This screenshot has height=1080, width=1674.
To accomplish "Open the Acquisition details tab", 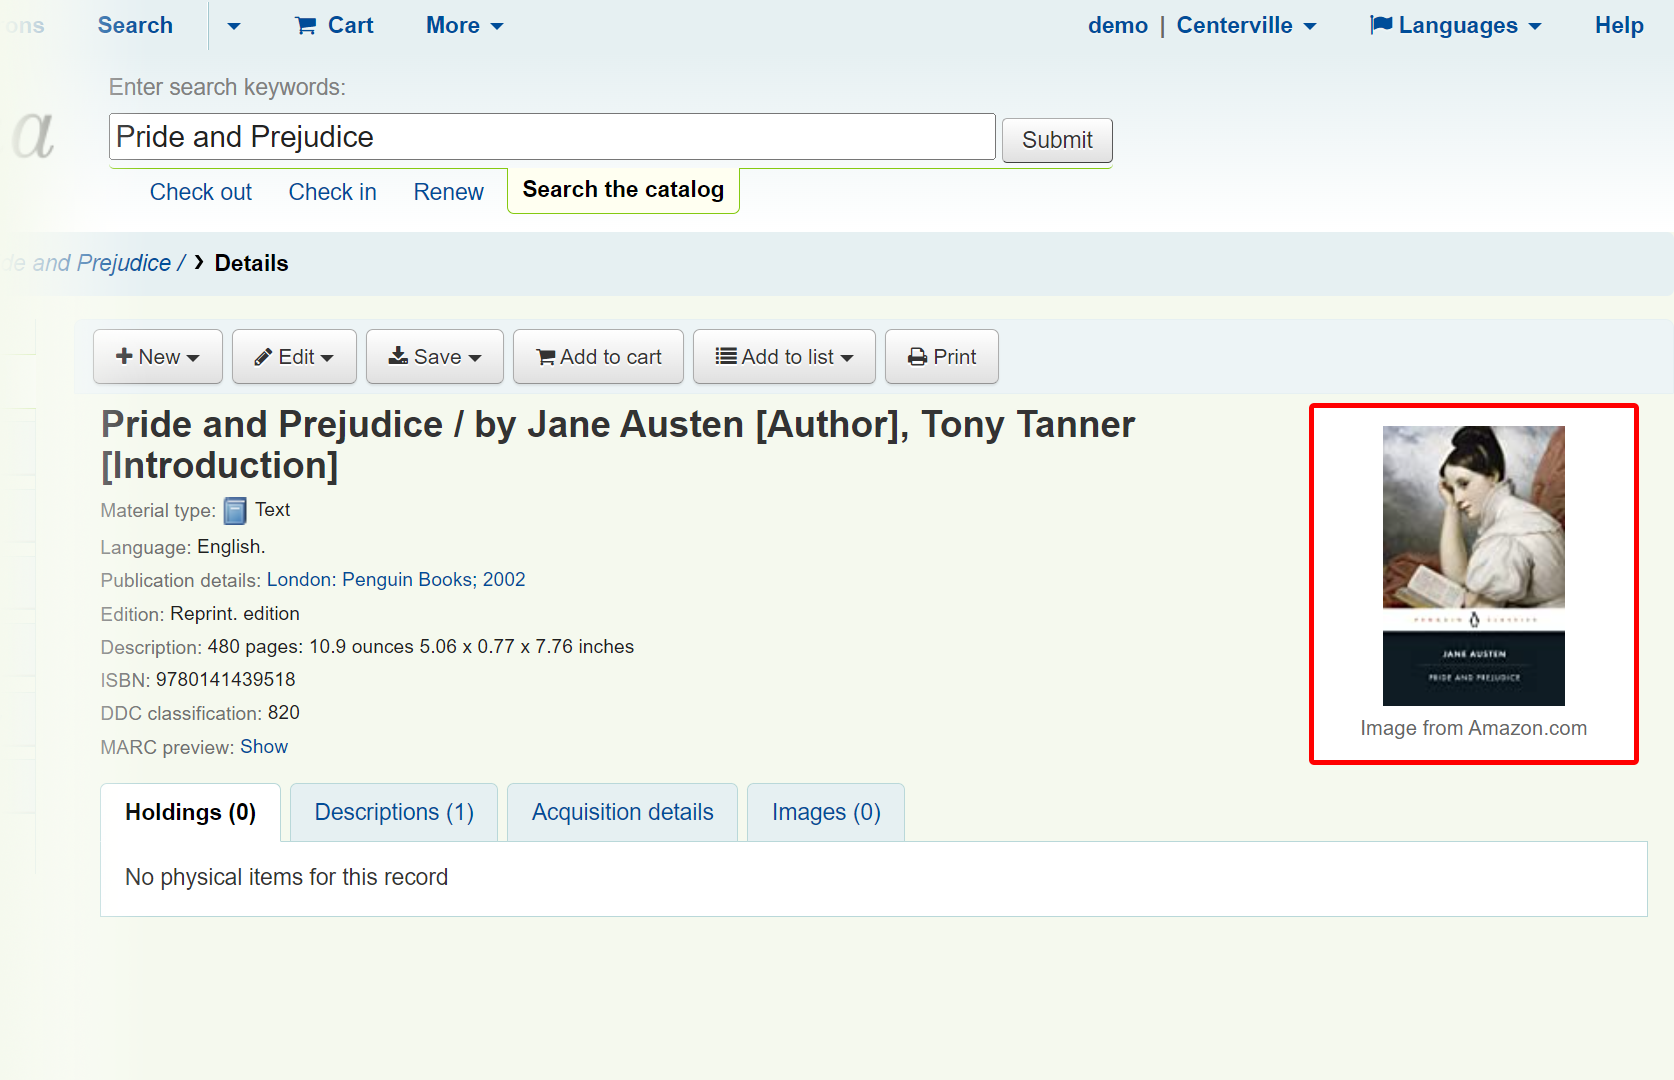I will coord(622,812).
